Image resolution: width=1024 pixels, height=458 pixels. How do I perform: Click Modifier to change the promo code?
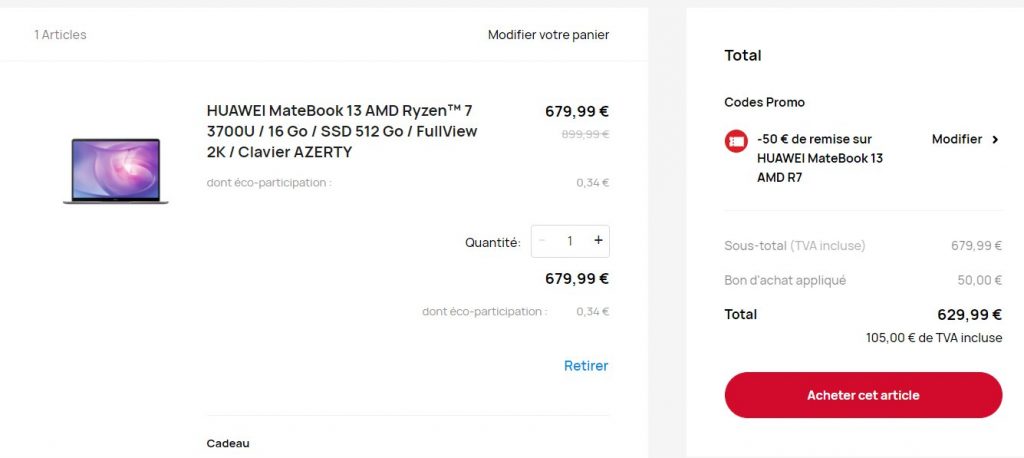pos(956,140)
